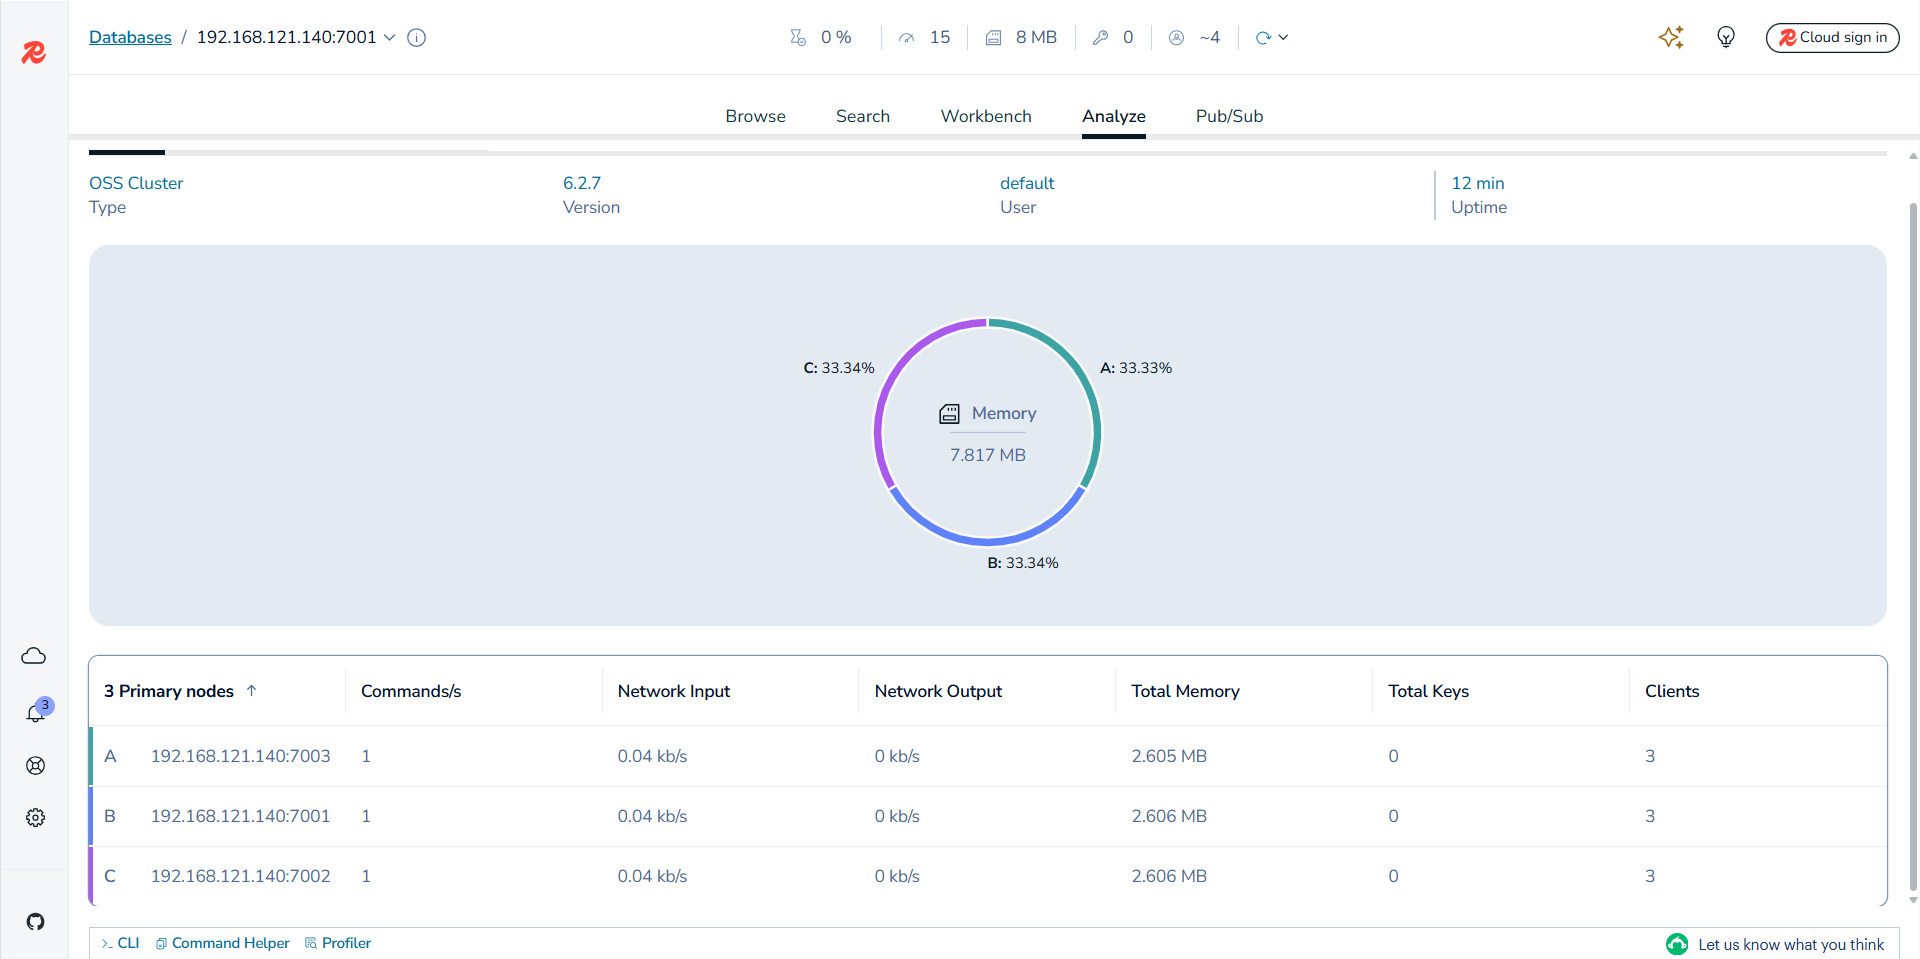Open the Profiler panel

(338, 943)
